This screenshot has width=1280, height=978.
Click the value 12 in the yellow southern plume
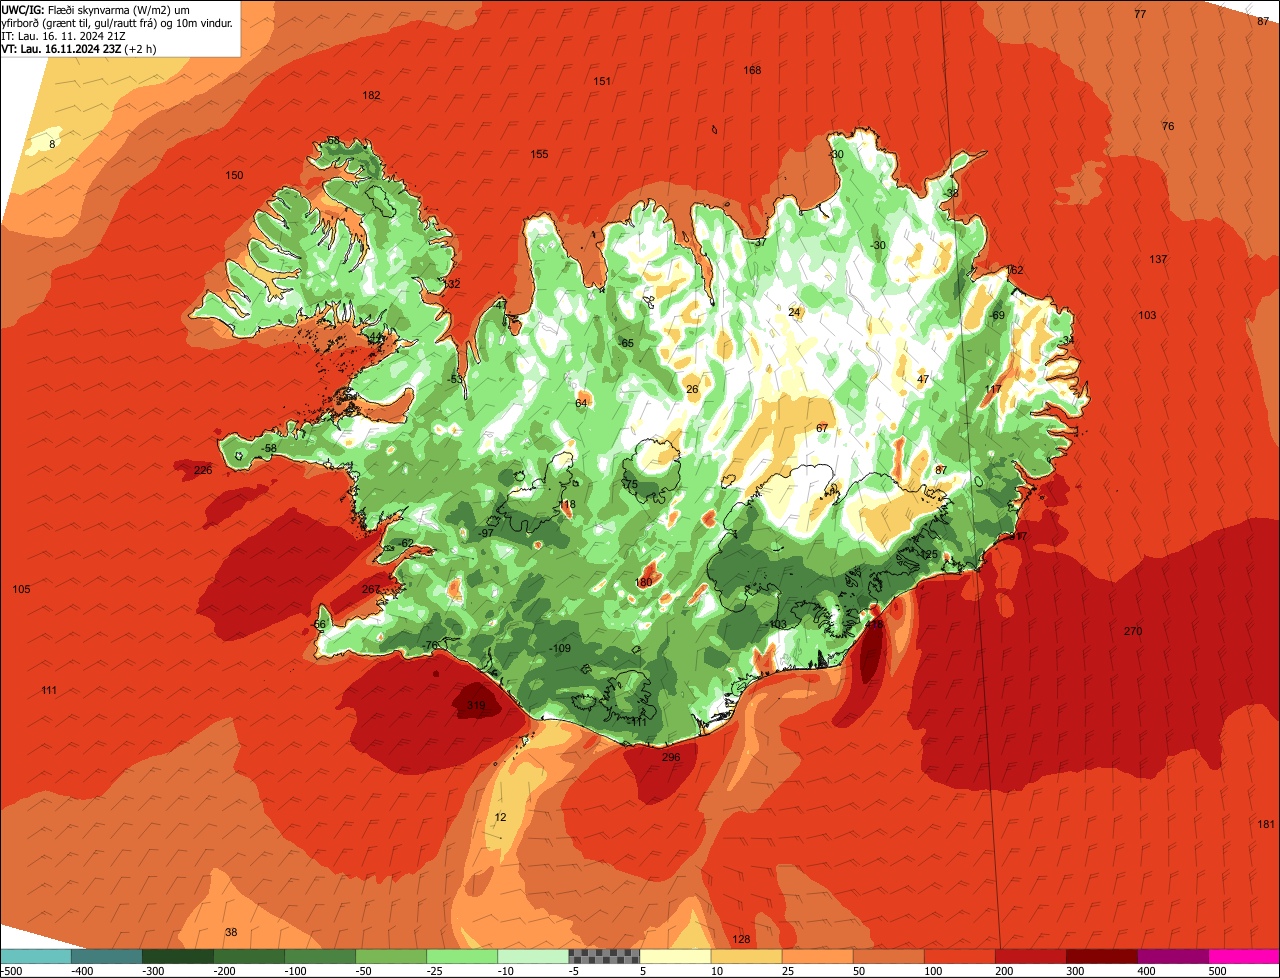[500, 817]
